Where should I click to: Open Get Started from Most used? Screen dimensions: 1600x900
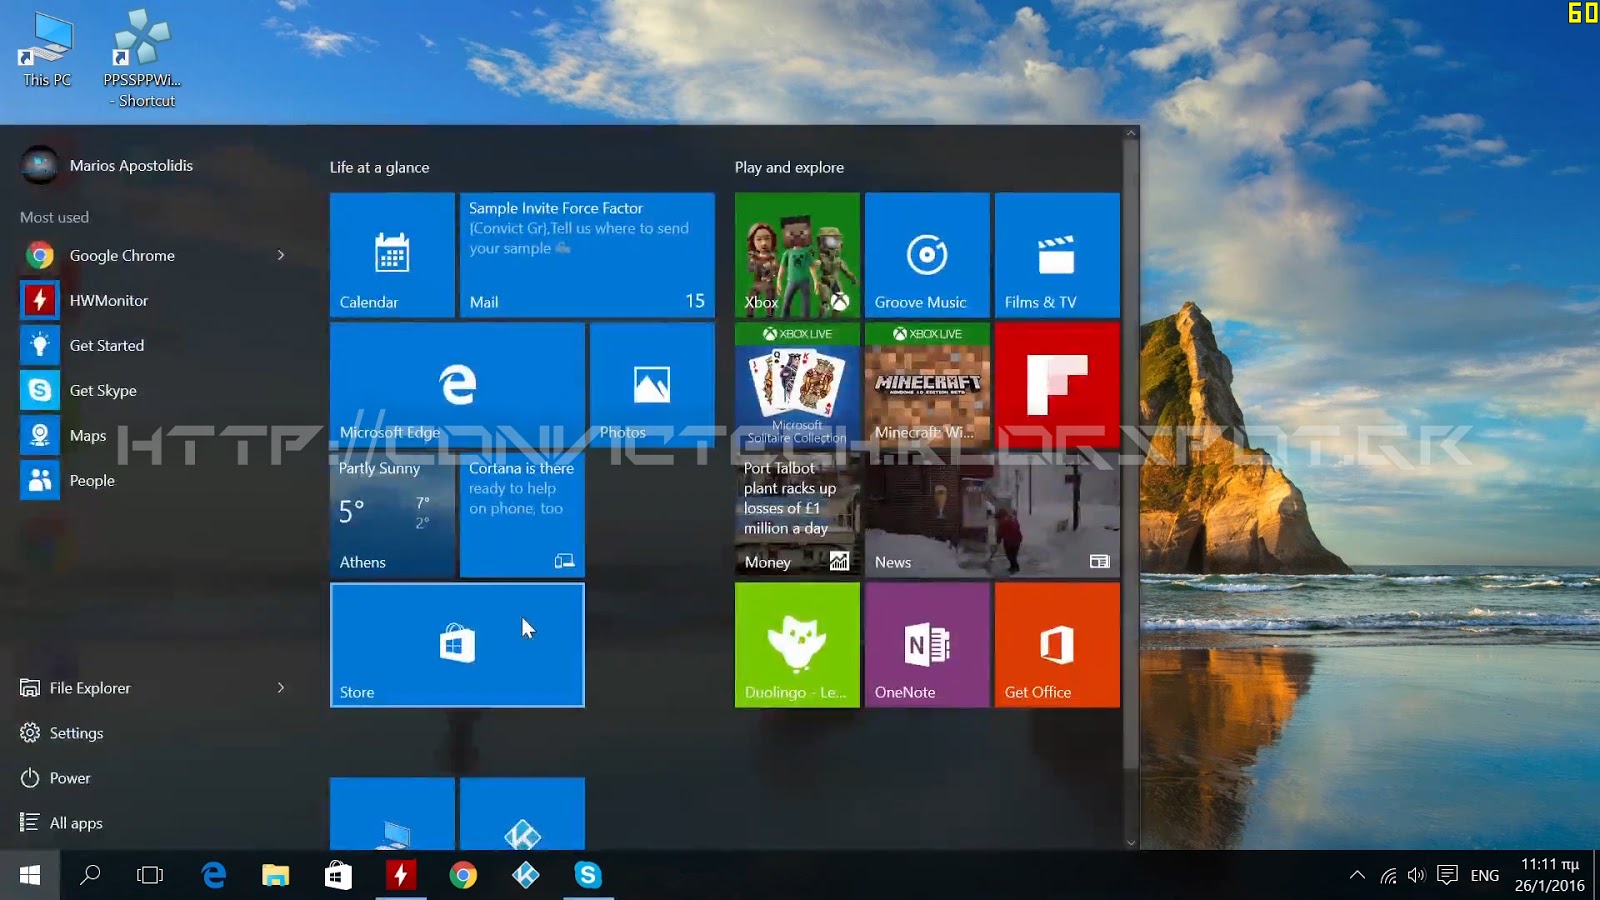155,345
